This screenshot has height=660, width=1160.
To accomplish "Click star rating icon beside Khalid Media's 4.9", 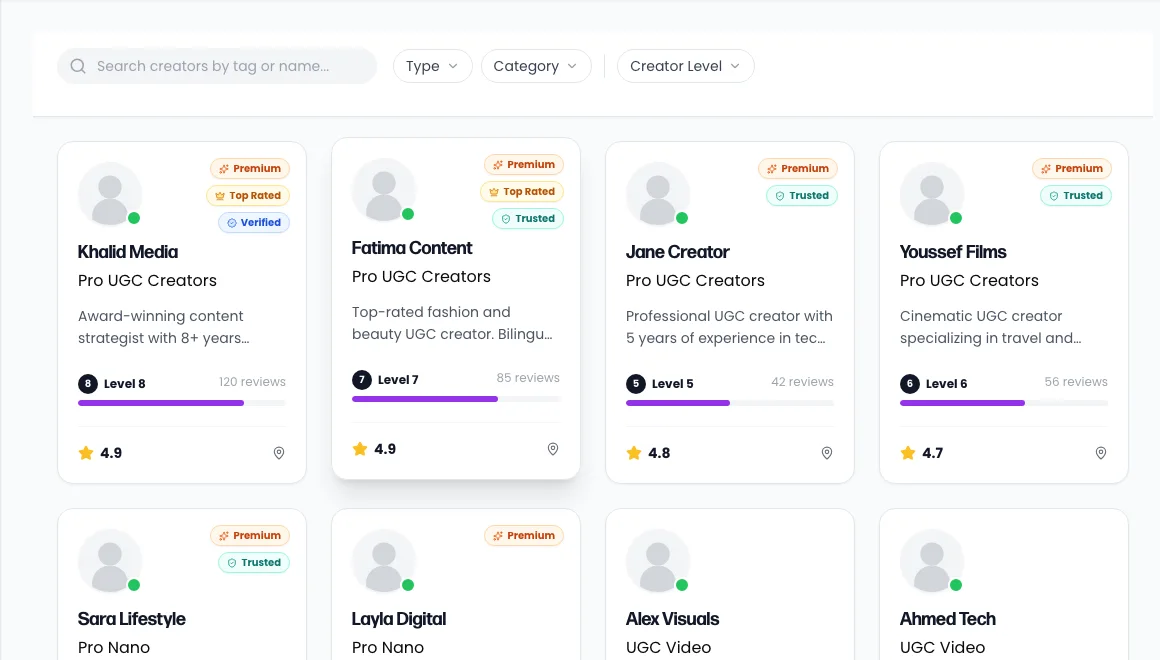I will tap(86, 453).
